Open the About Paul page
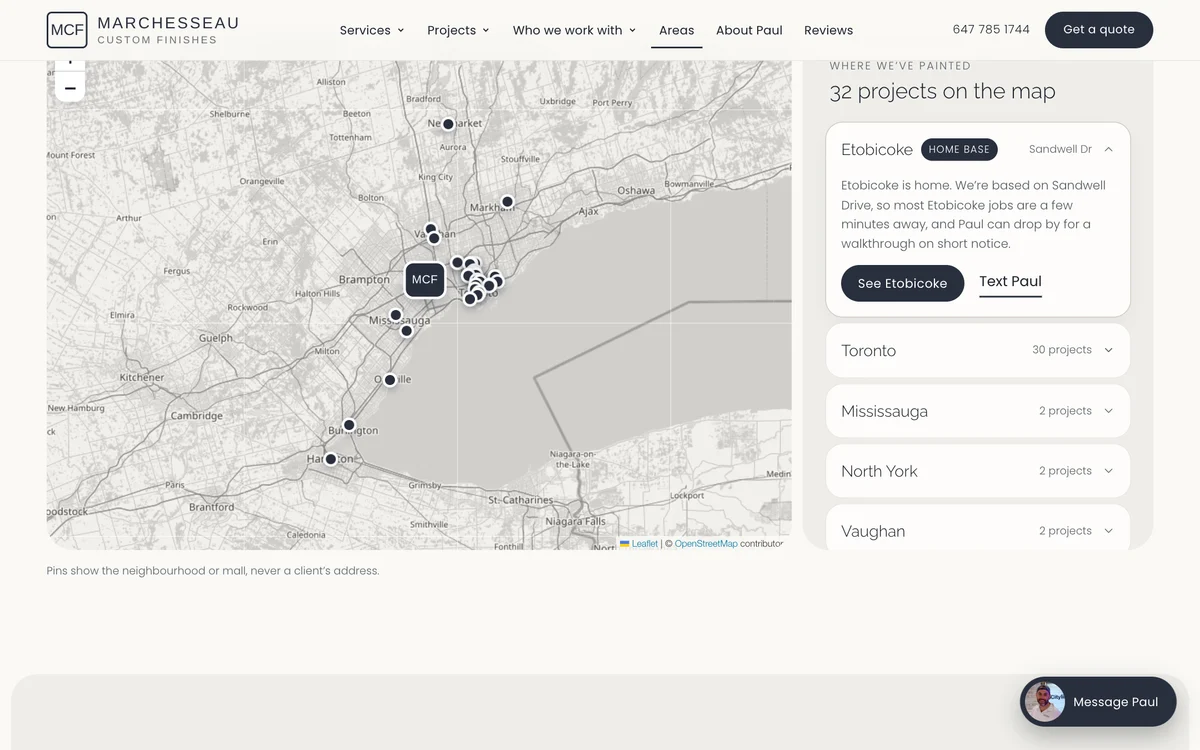Screen dimensions: 1200x750 coord(749,30)
